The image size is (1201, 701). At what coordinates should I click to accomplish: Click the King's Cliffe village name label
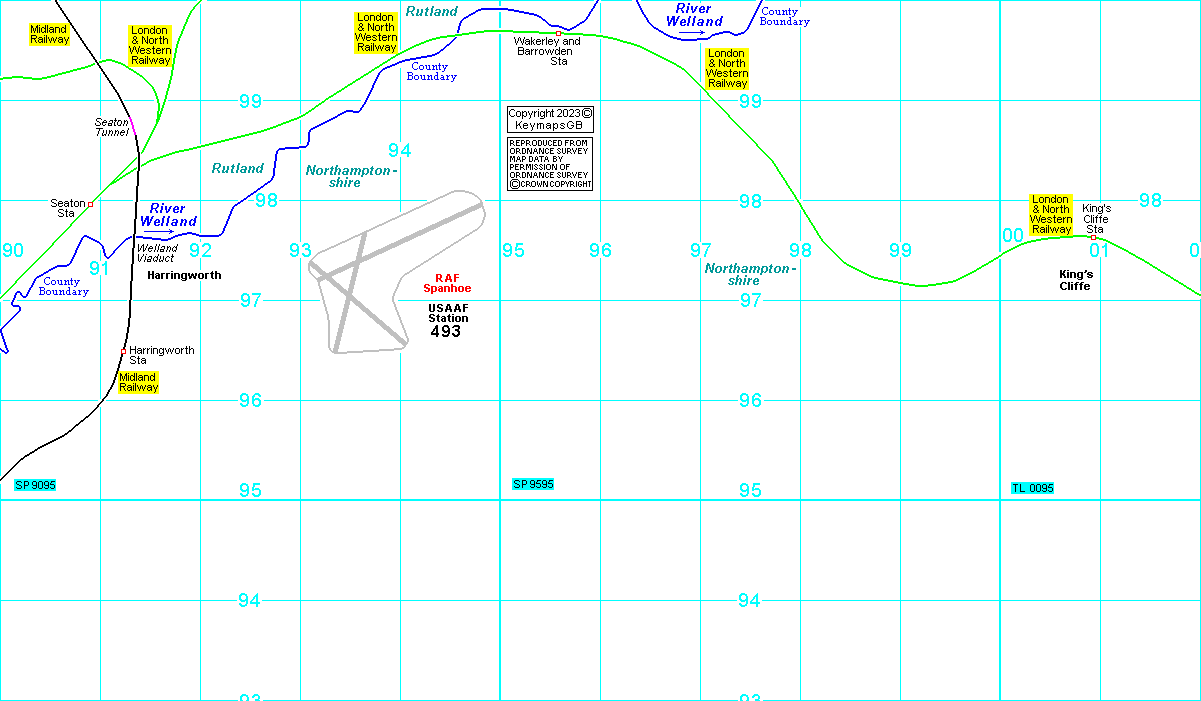1075,280
